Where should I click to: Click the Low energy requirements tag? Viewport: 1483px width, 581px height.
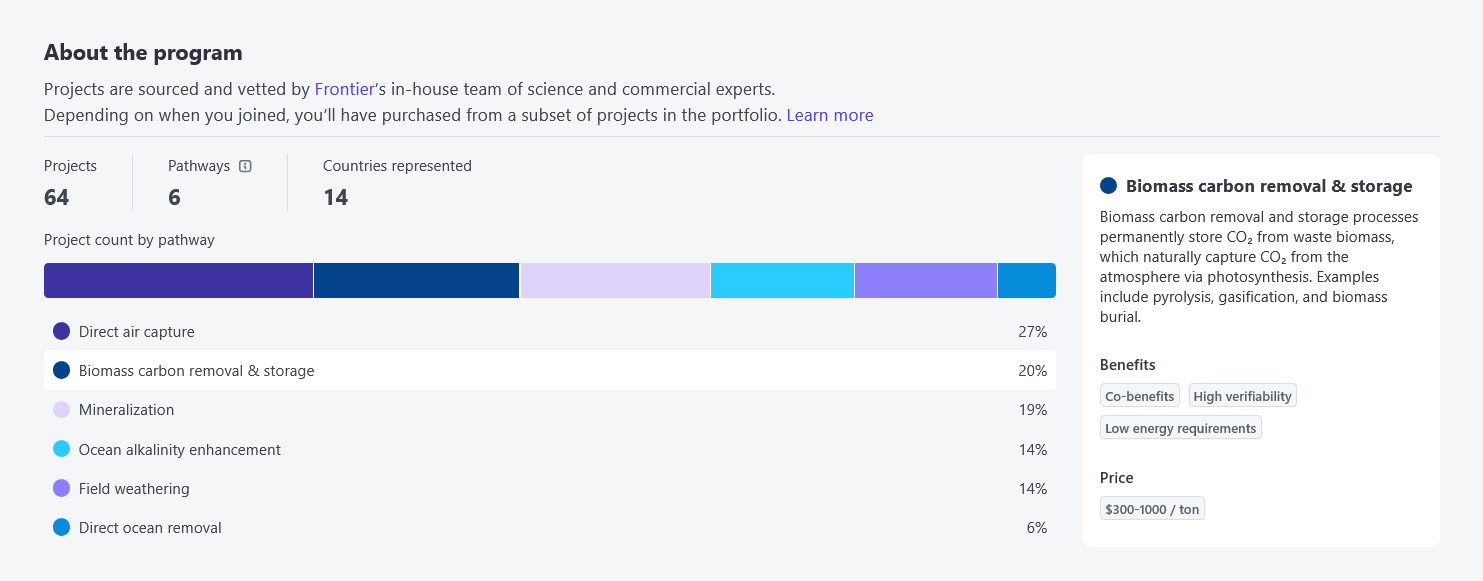pos(1181,428)
